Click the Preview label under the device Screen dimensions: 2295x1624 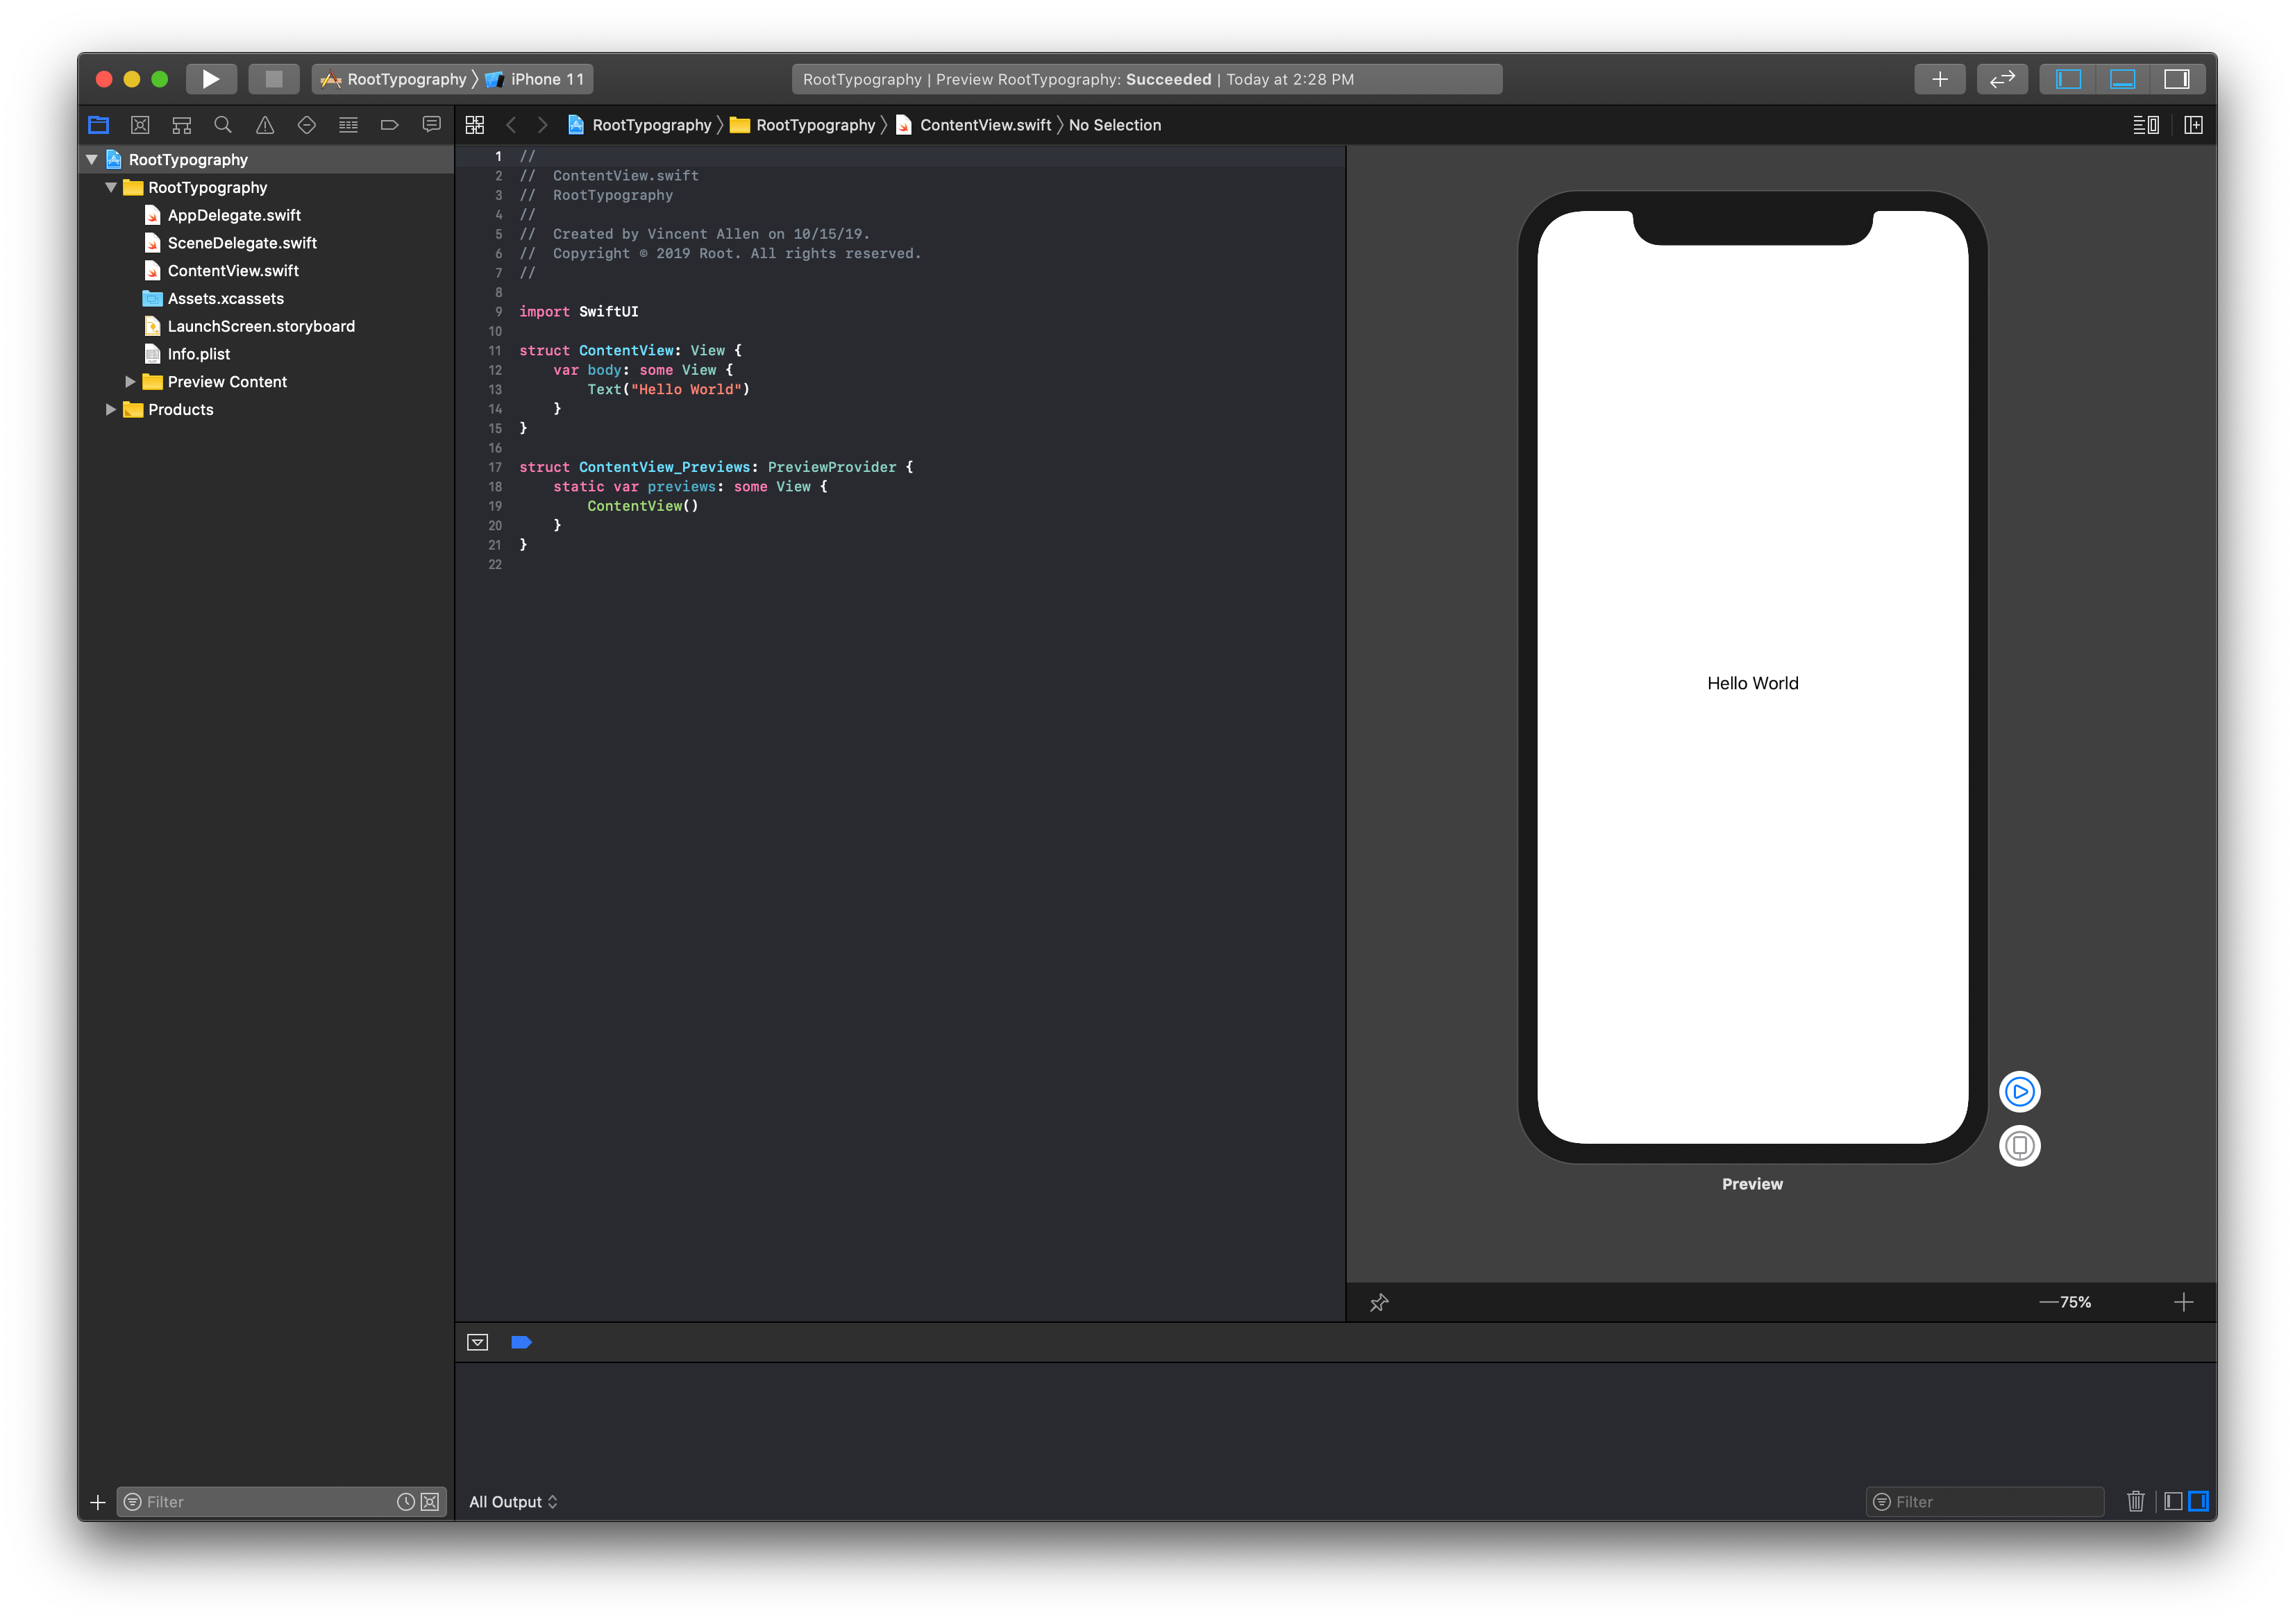(x=1752, y=1184)
